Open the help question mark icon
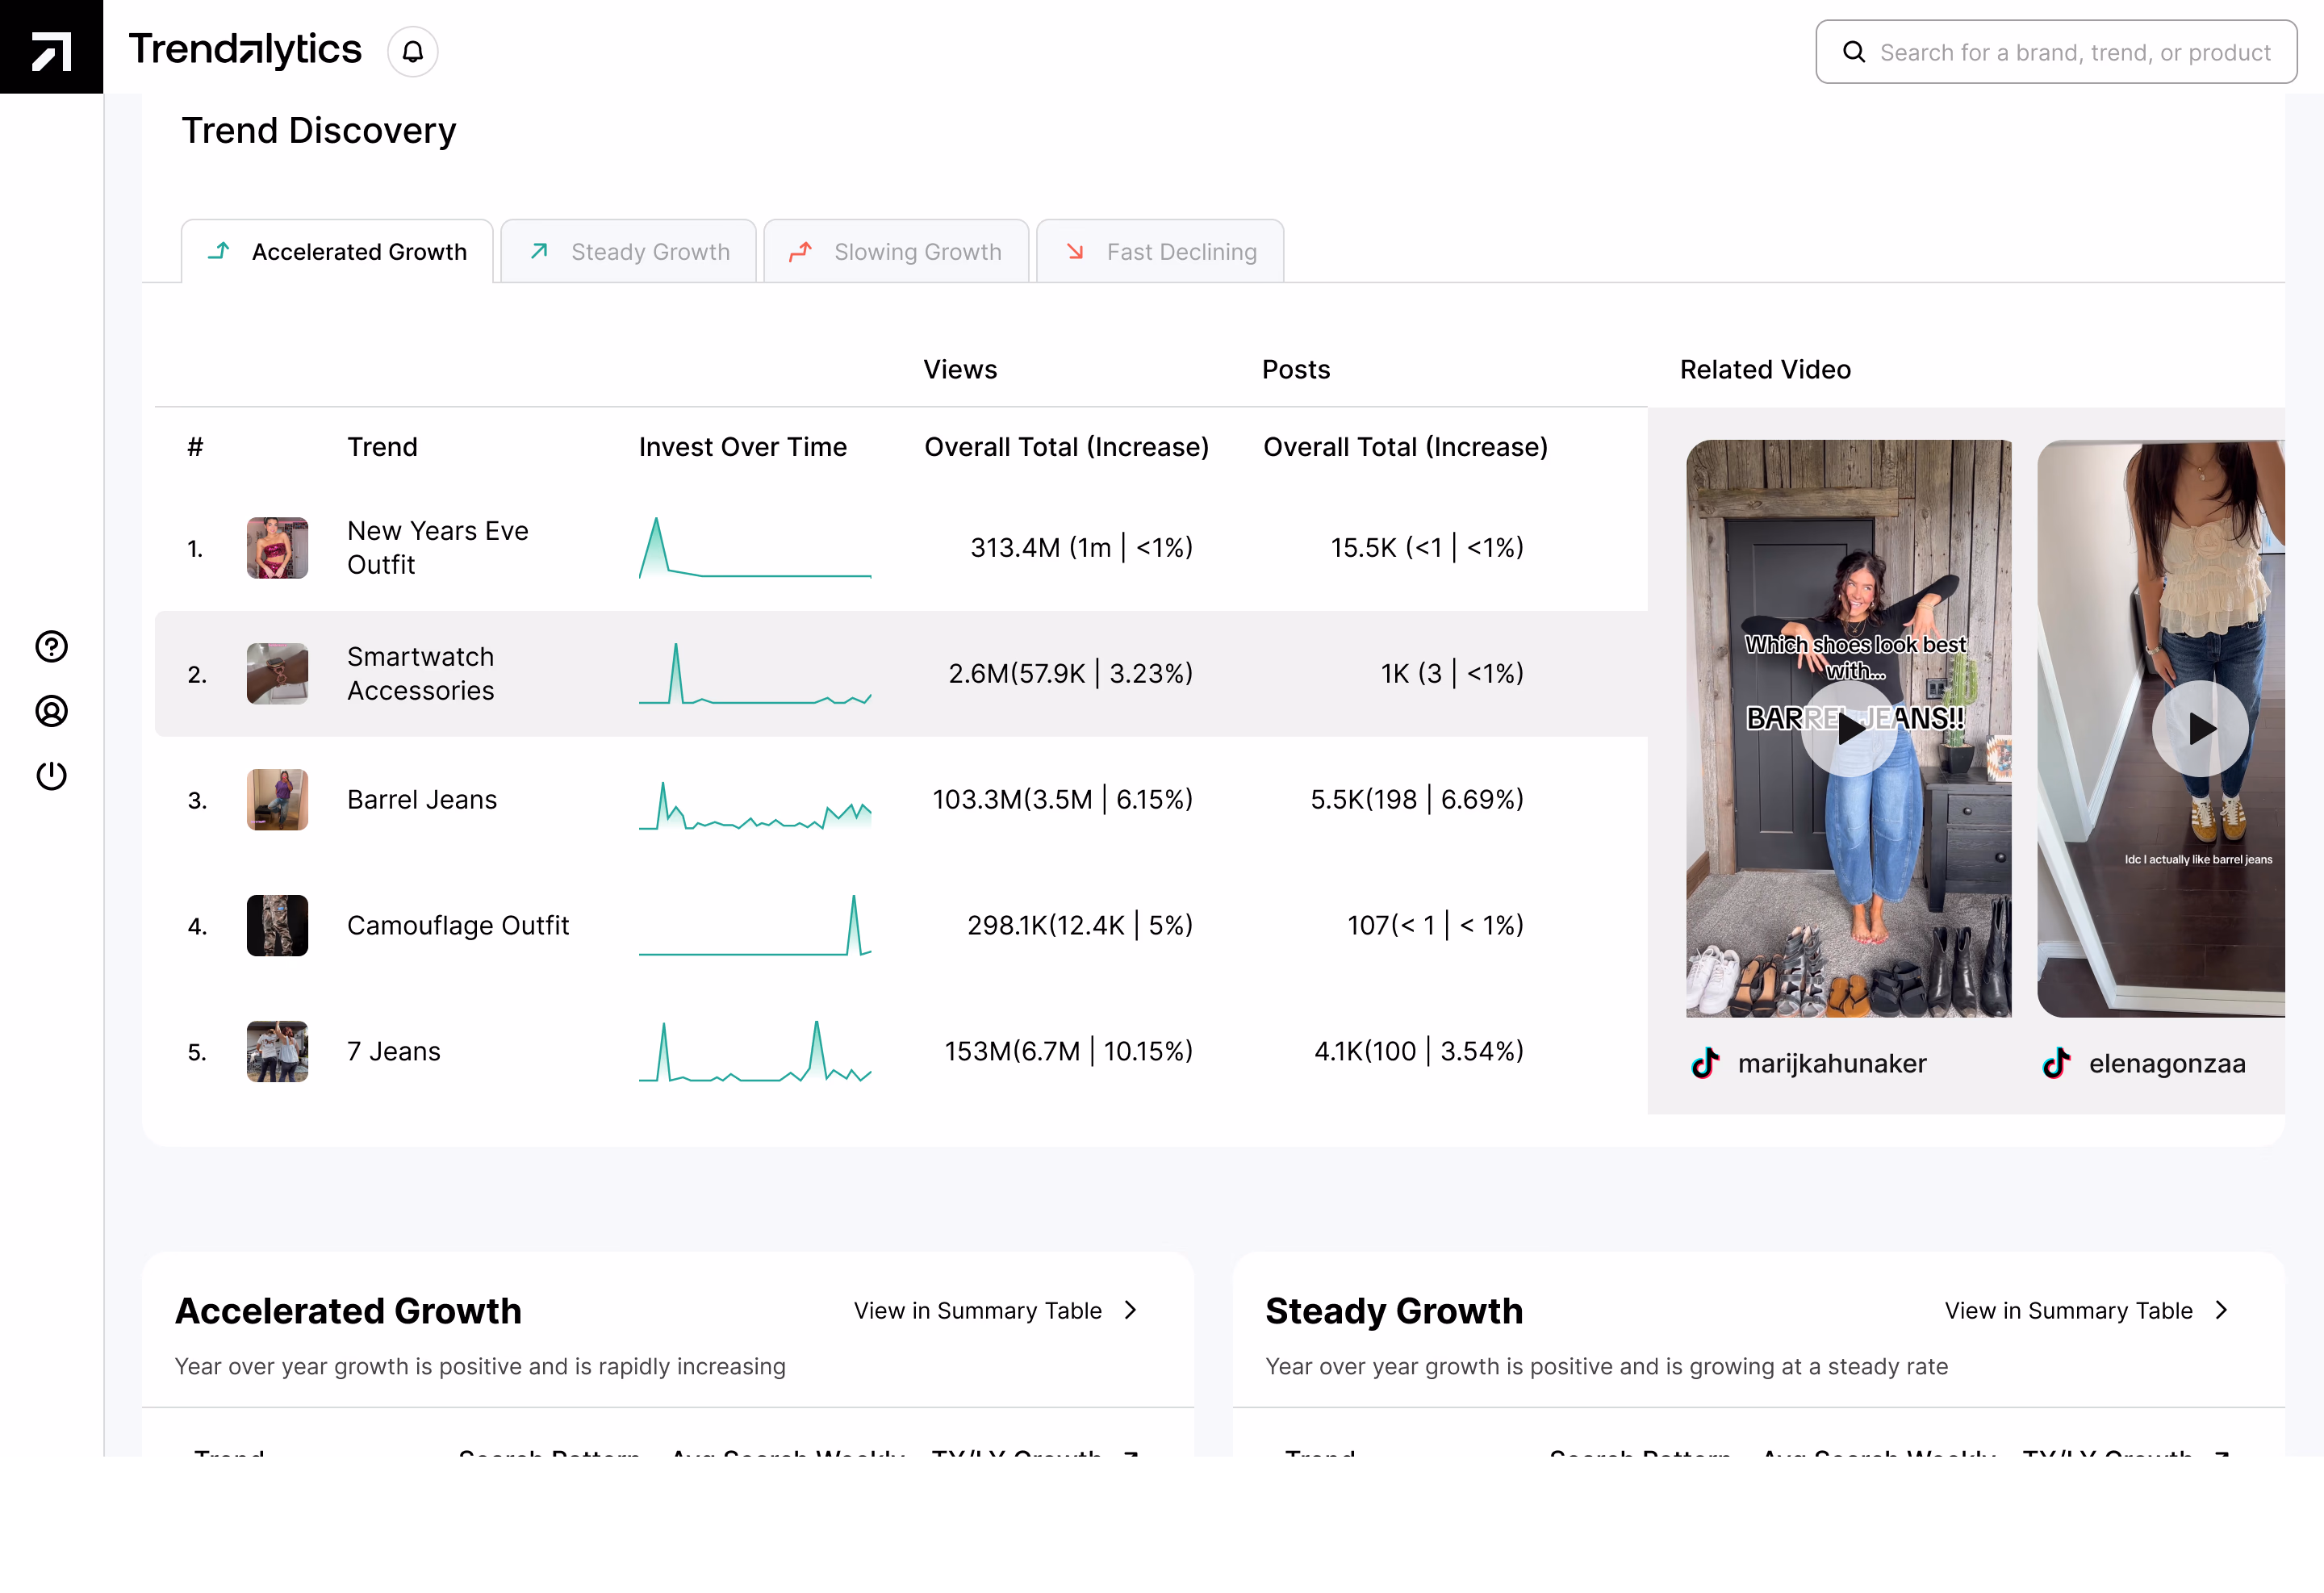The width and height of the screenshot is (2324, 1593). (x=51, y=647)
